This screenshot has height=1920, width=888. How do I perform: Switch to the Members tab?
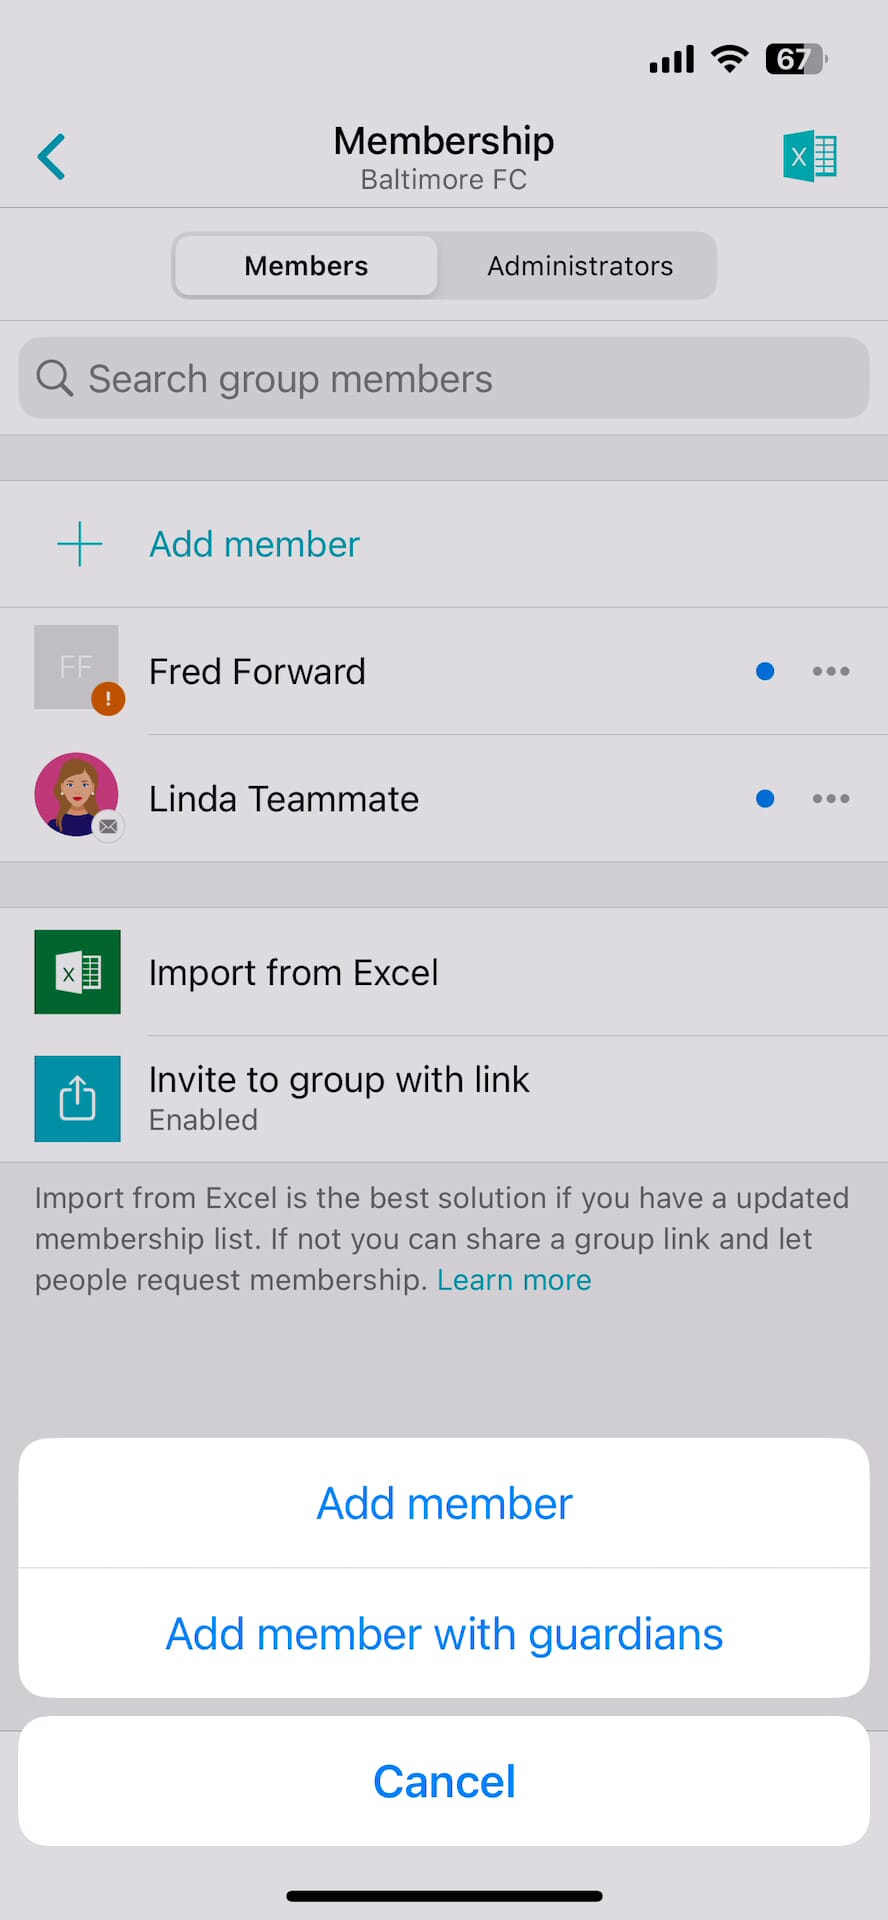click(x=306, y=266)
